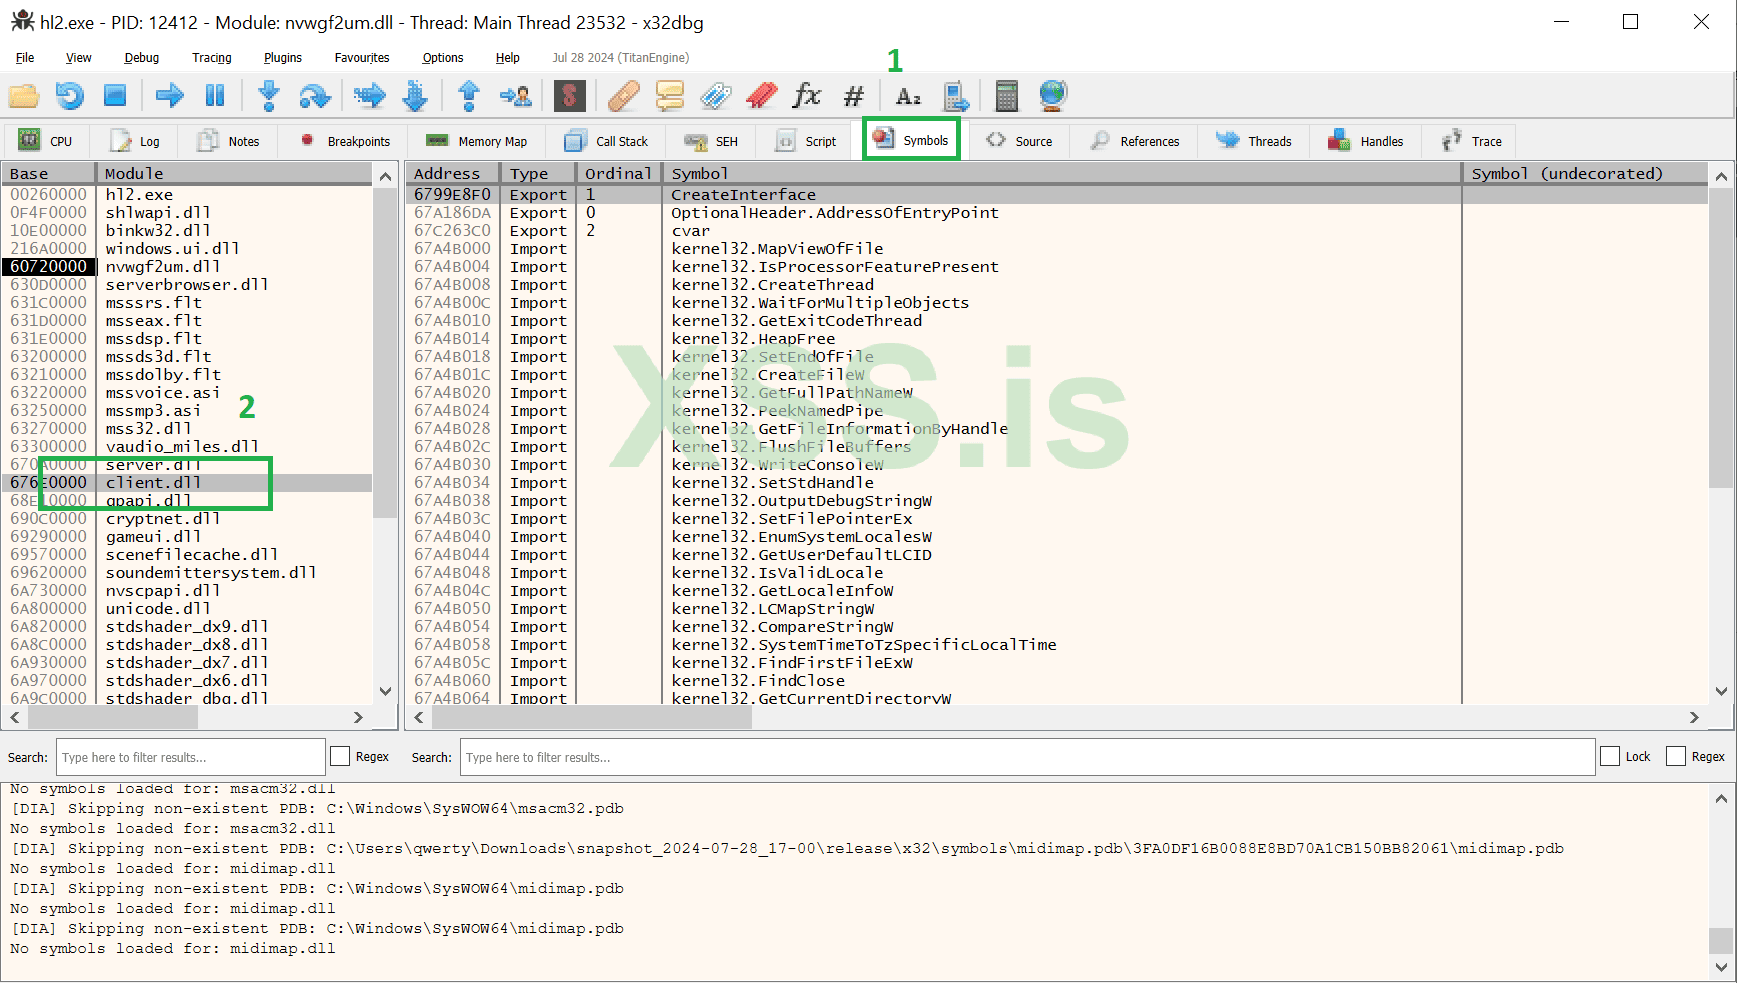
Task: Open the Plugins menu
Action: click(282, 58)
